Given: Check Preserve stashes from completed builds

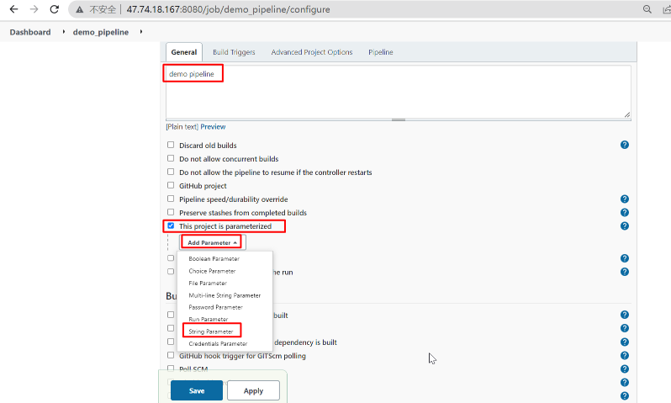Looking at the screenshot, I should click(171, 212).
